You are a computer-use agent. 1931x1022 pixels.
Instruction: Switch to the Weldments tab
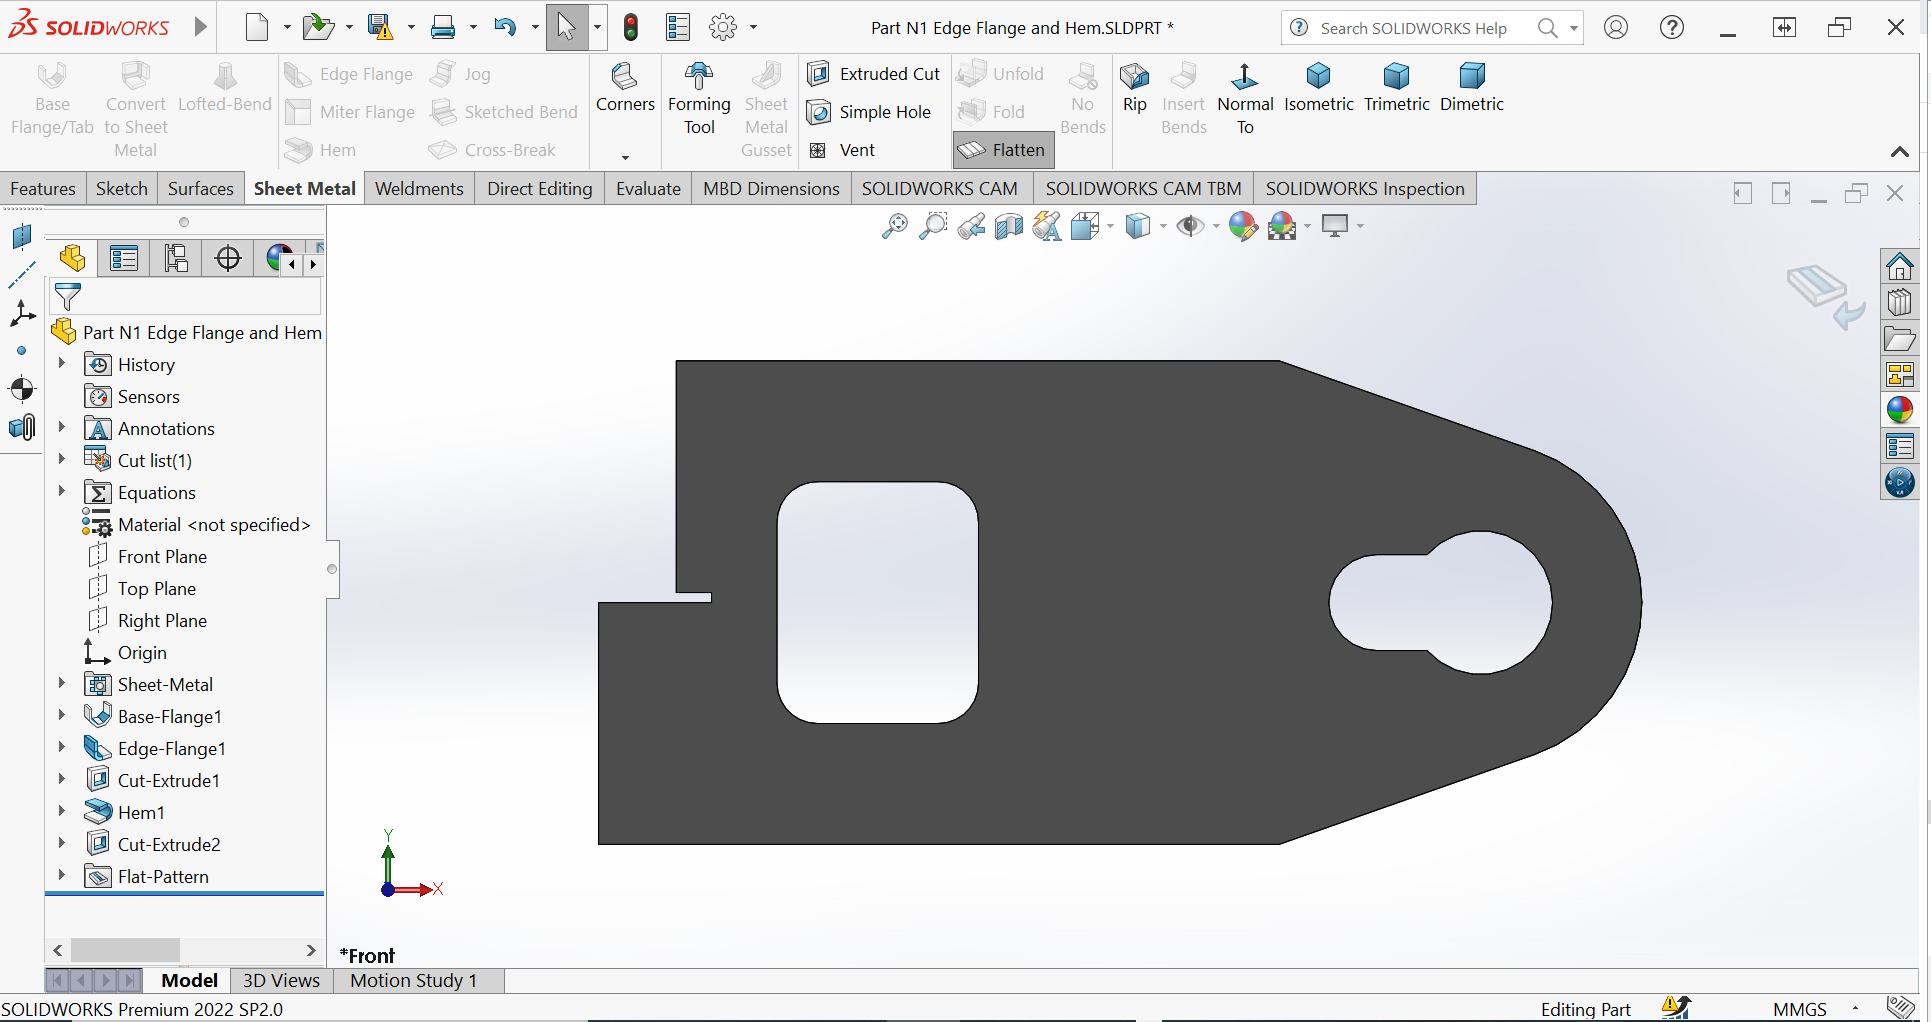point(419,189)
